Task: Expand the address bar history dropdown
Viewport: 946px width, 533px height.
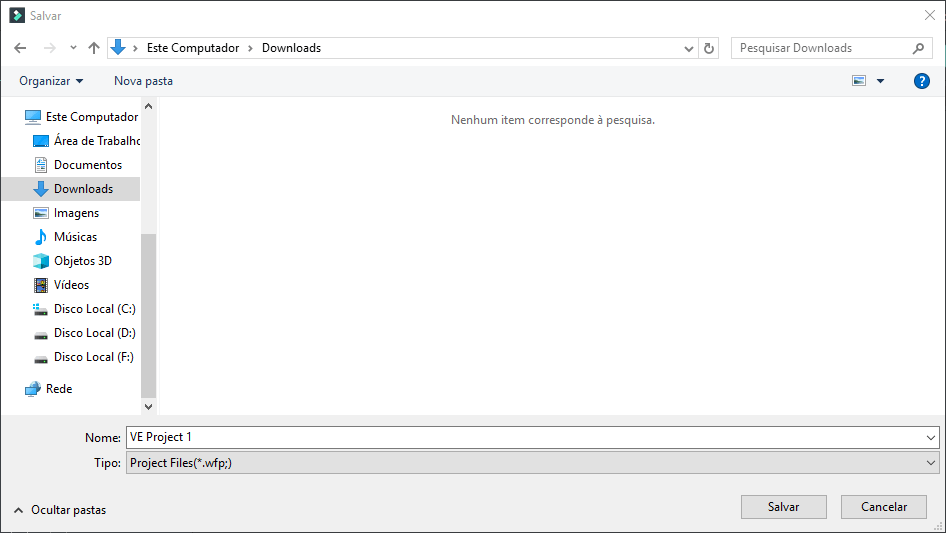Action: pyautogui.click(x=688, y=48)
